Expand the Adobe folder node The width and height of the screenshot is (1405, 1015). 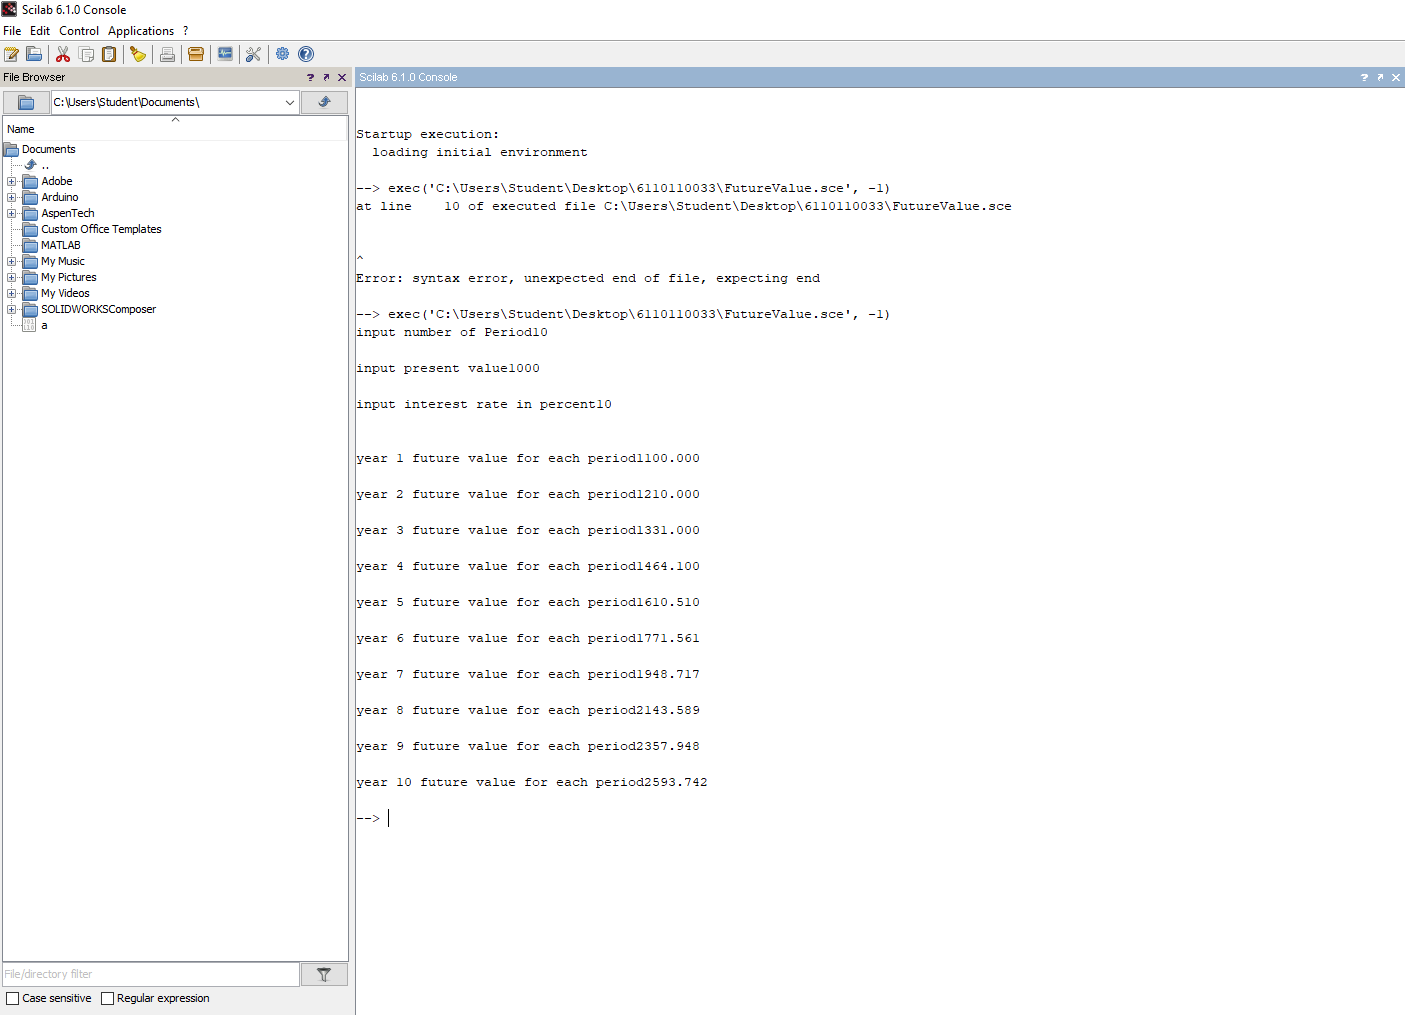(x=11, y=181)
